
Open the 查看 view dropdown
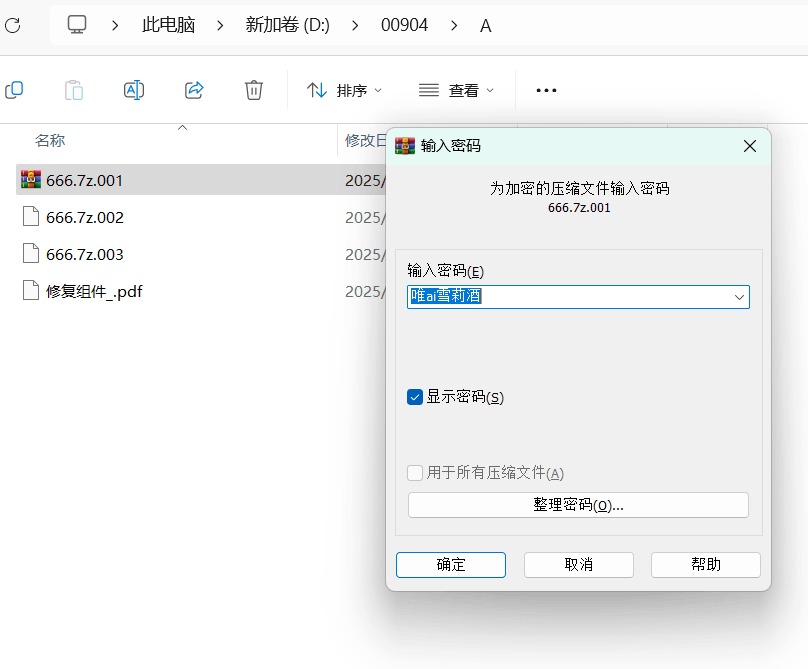[x=457, y=90]
